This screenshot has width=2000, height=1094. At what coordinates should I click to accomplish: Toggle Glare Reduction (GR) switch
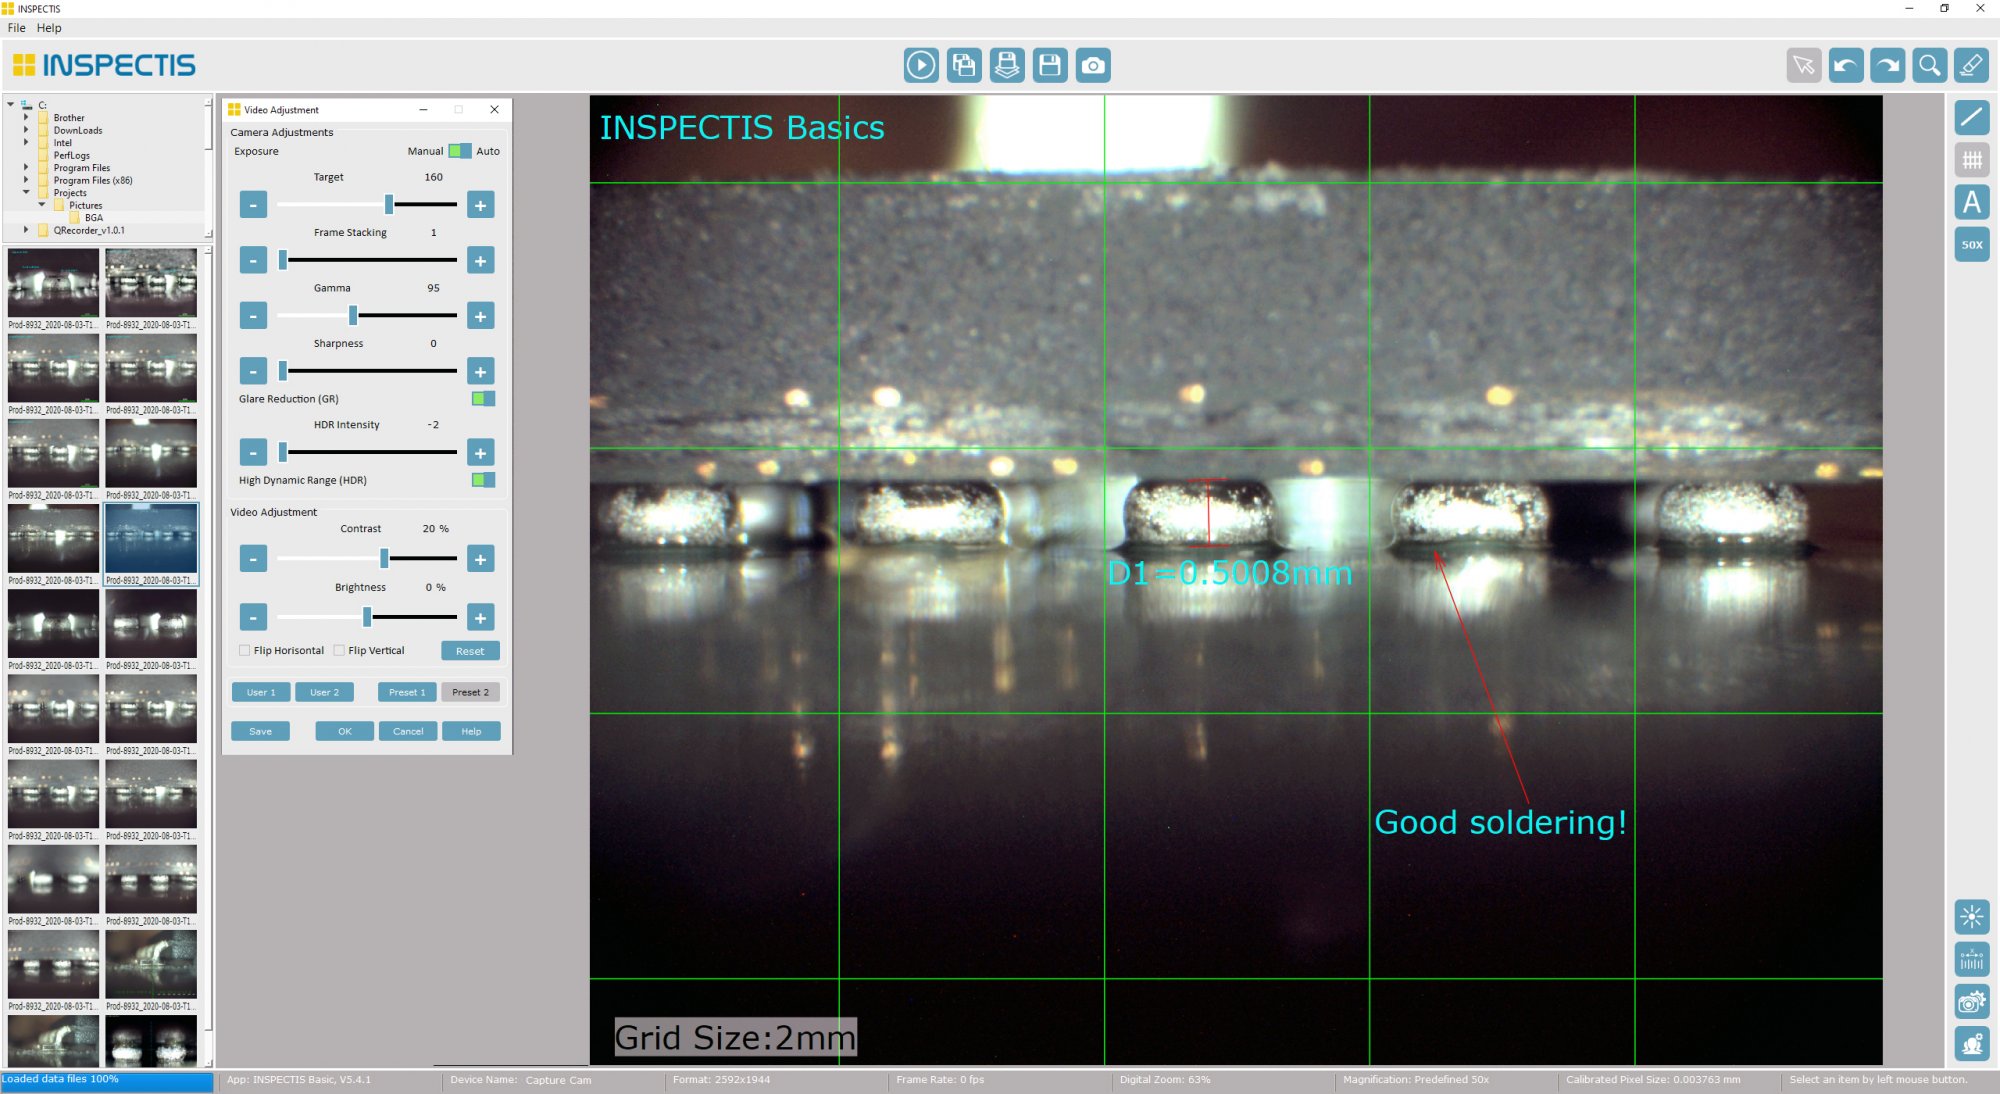click(x=482, y=399)
